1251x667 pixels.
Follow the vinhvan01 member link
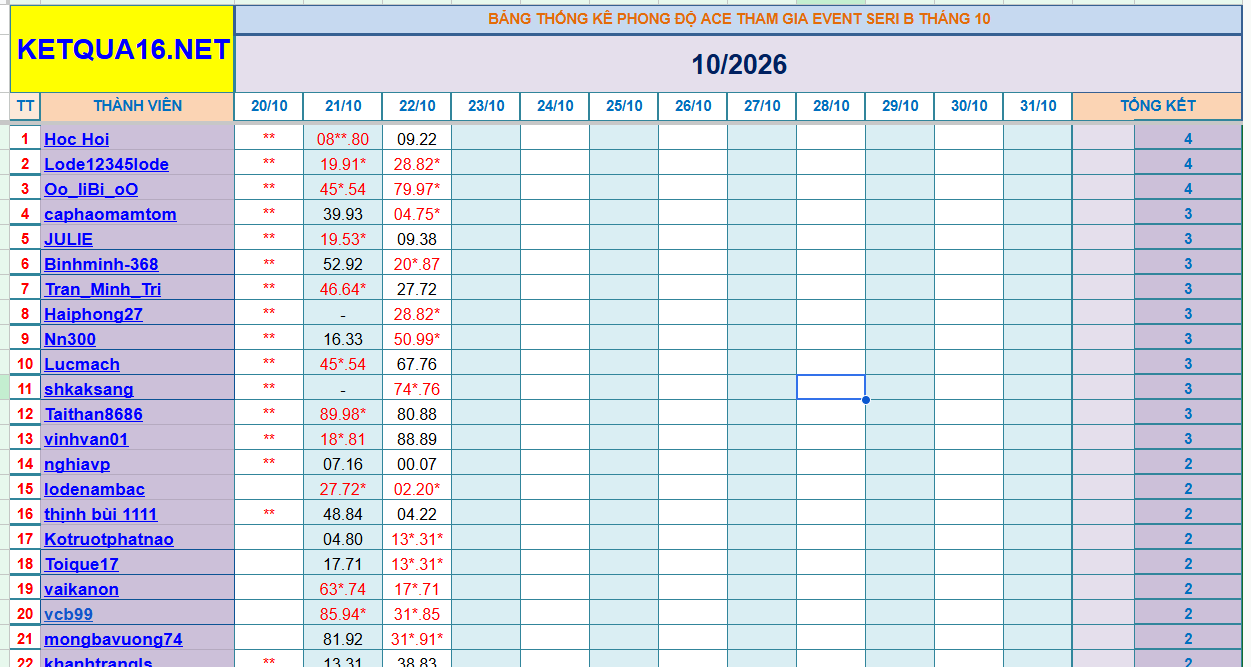click(x=86, y=439)
